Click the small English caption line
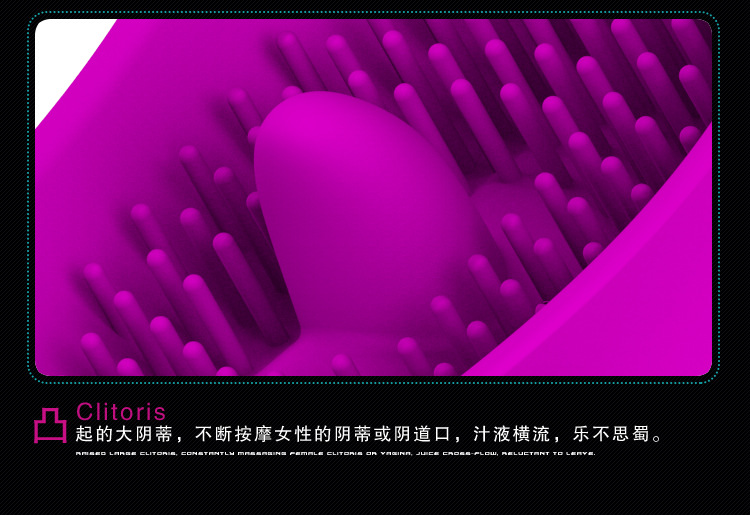Image resolution: width=750 pixels, height=515 pixels. click(x=336, y=454)
